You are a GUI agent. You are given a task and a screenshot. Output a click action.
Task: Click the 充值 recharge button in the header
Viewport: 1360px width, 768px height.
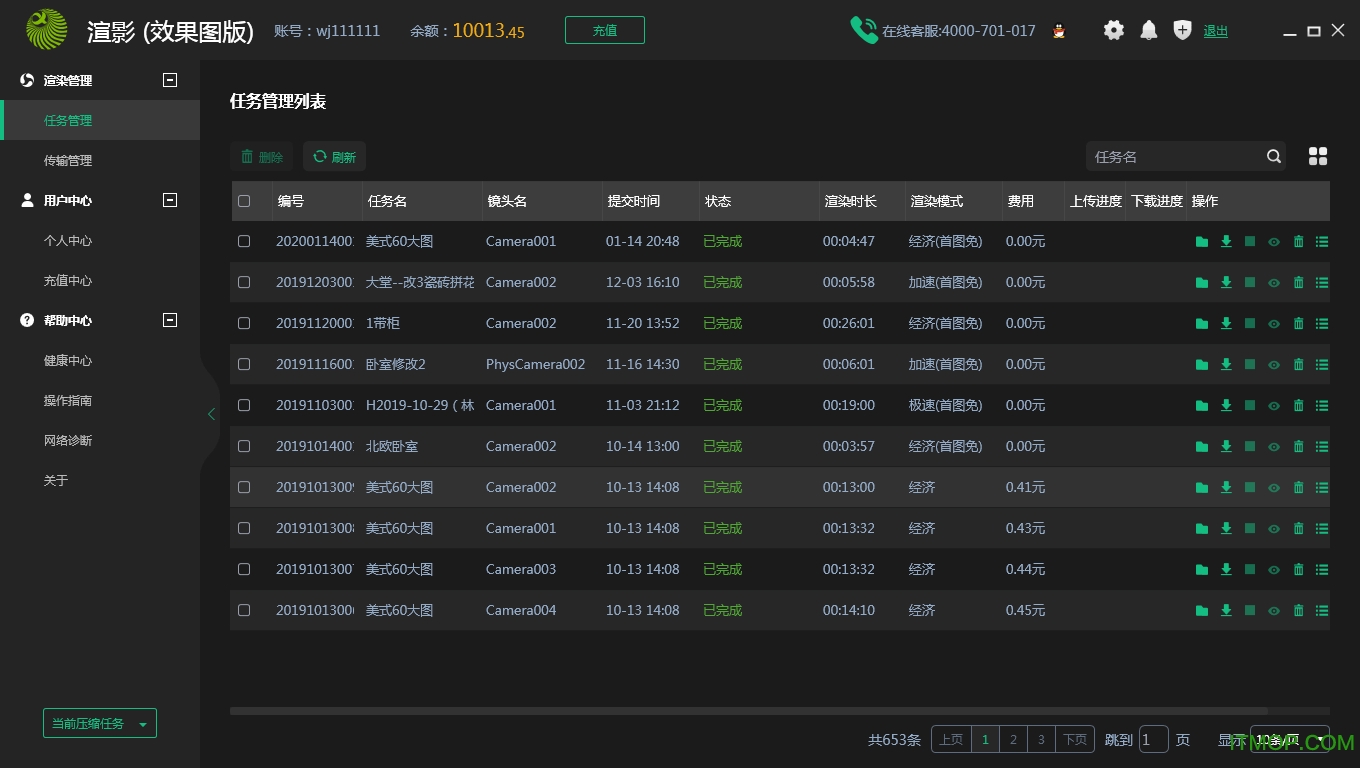tap(604, 30)
